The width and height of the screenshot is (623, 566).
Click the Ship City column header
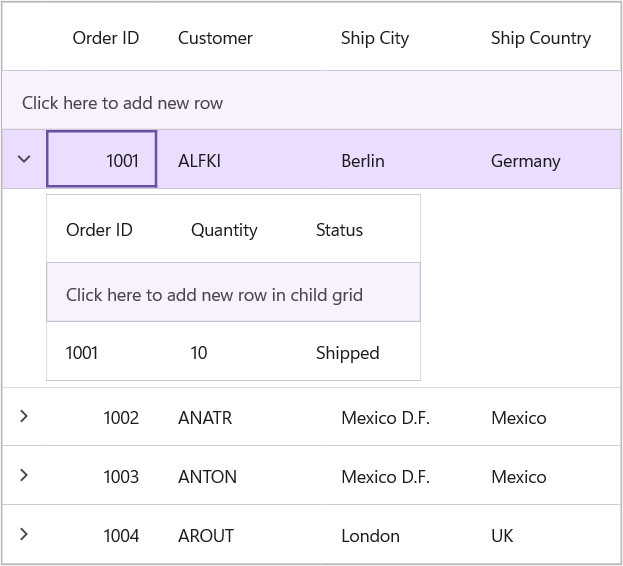[374, 39]
